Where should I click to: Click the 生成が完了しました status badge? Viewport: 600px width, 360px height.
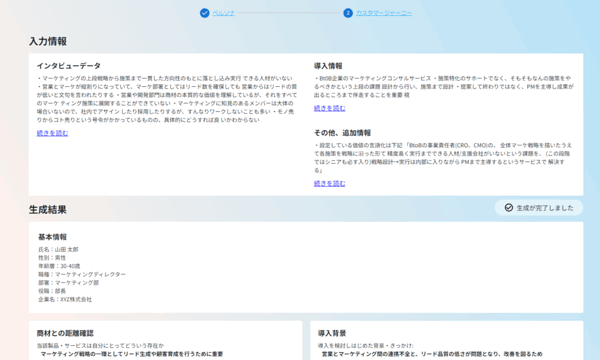539,208
